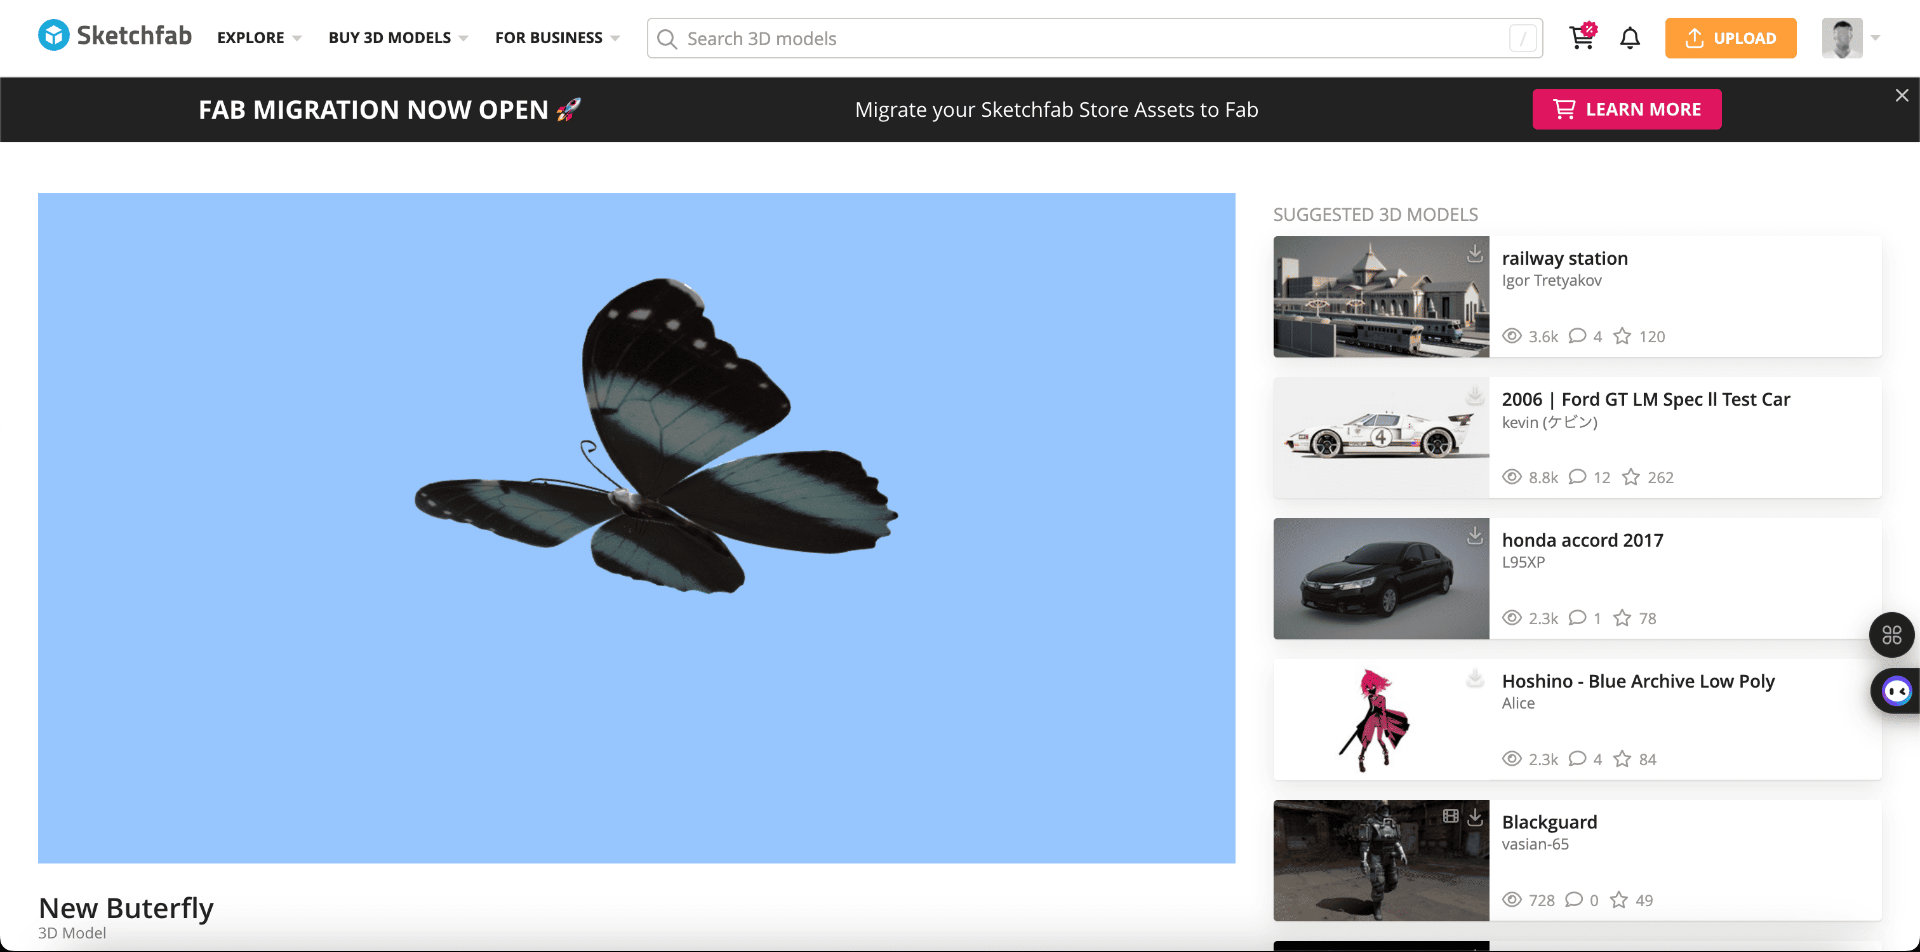
Task: Click the Fab Migration Now Open text
Action: 390,109
